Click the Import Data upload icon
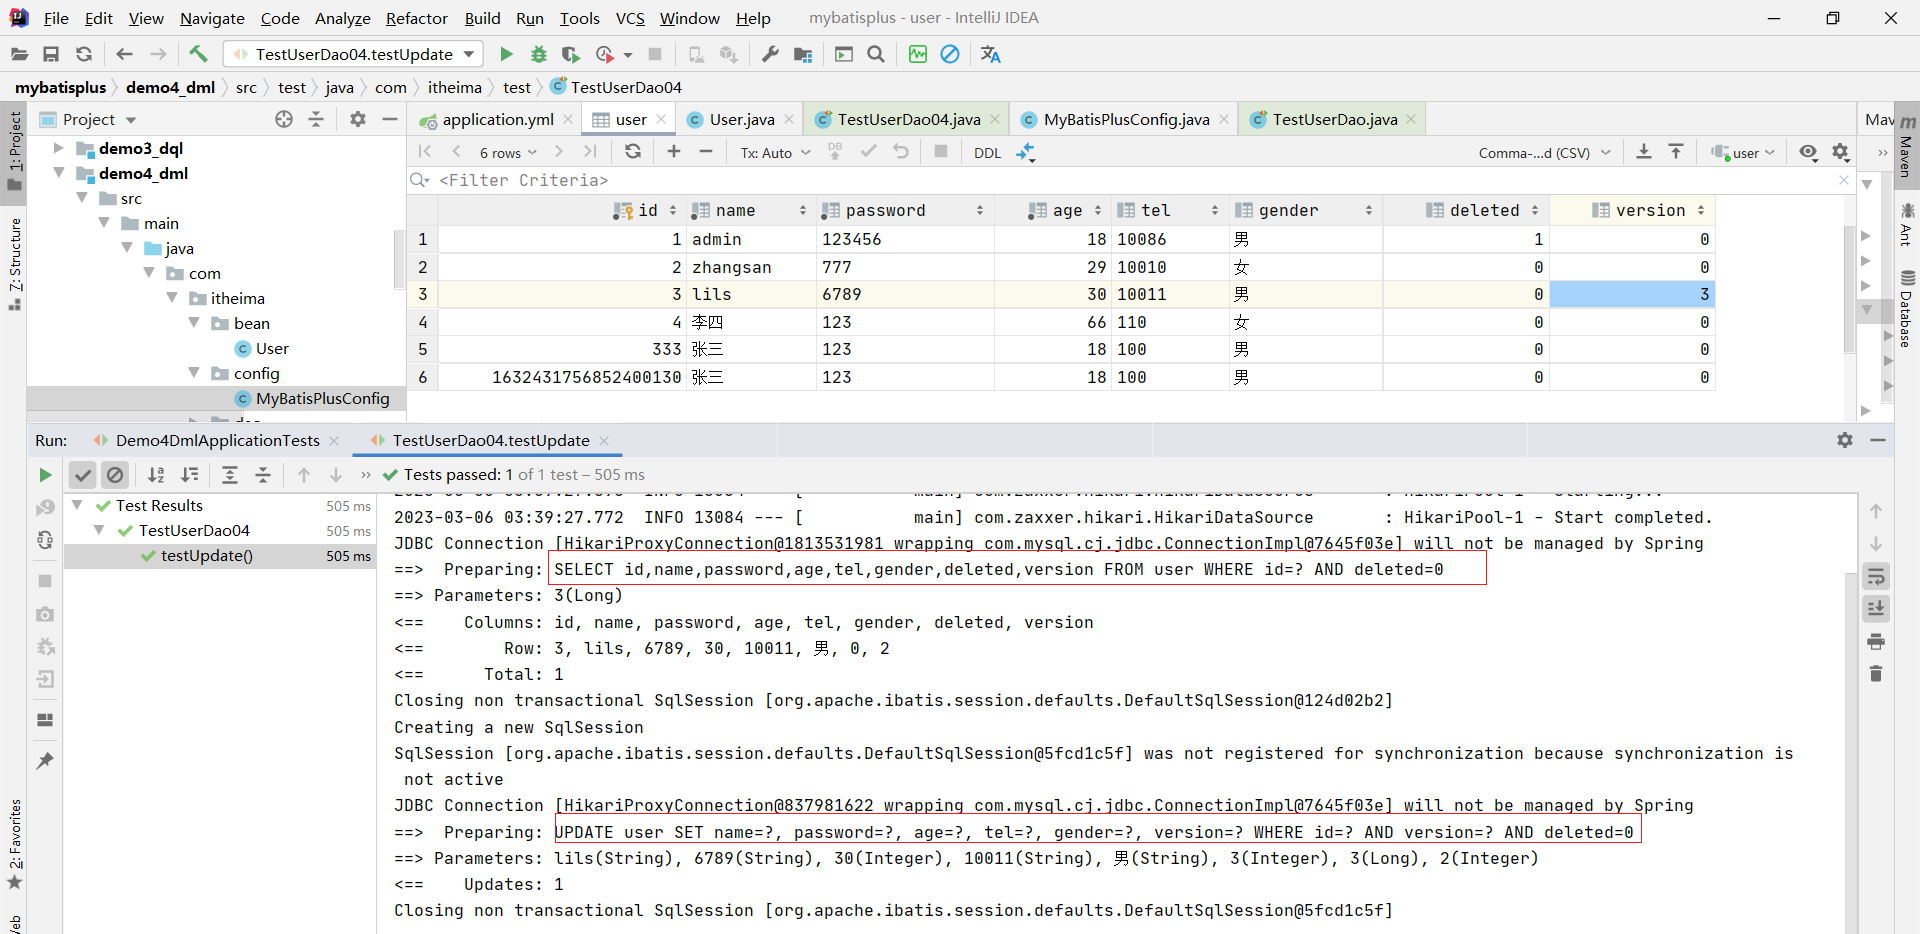Image resolution: width=1920 pixels, height=934 pixels. [x=1676, y=152]
